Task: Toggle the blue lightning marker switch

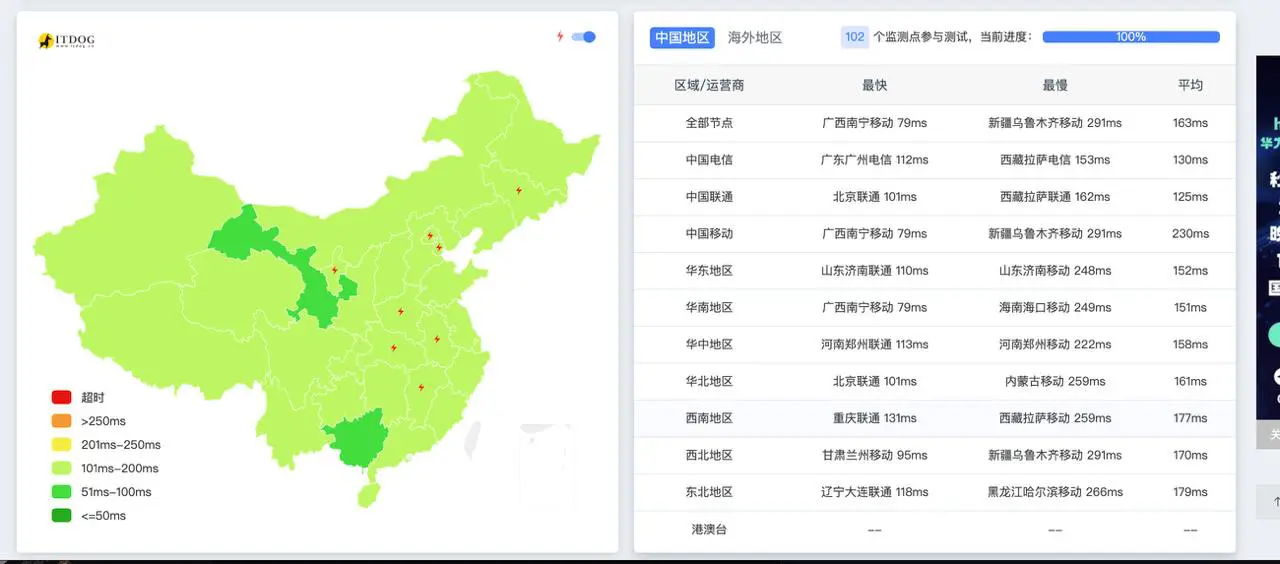Action: [x=584, y=37]
